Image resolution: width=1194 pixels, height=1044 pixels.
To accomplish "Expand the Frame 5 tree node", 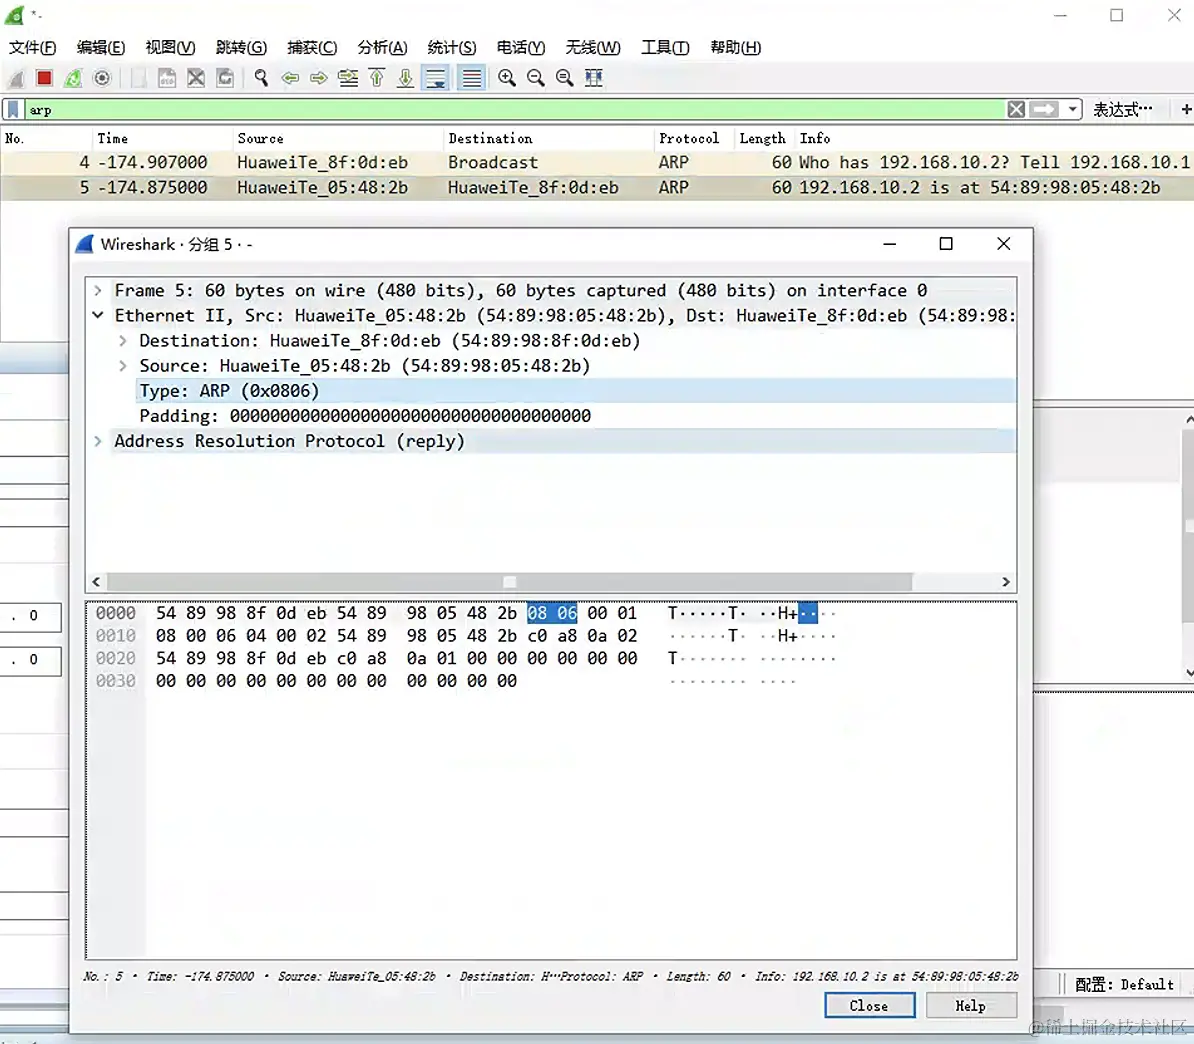I will pos(97,290).
